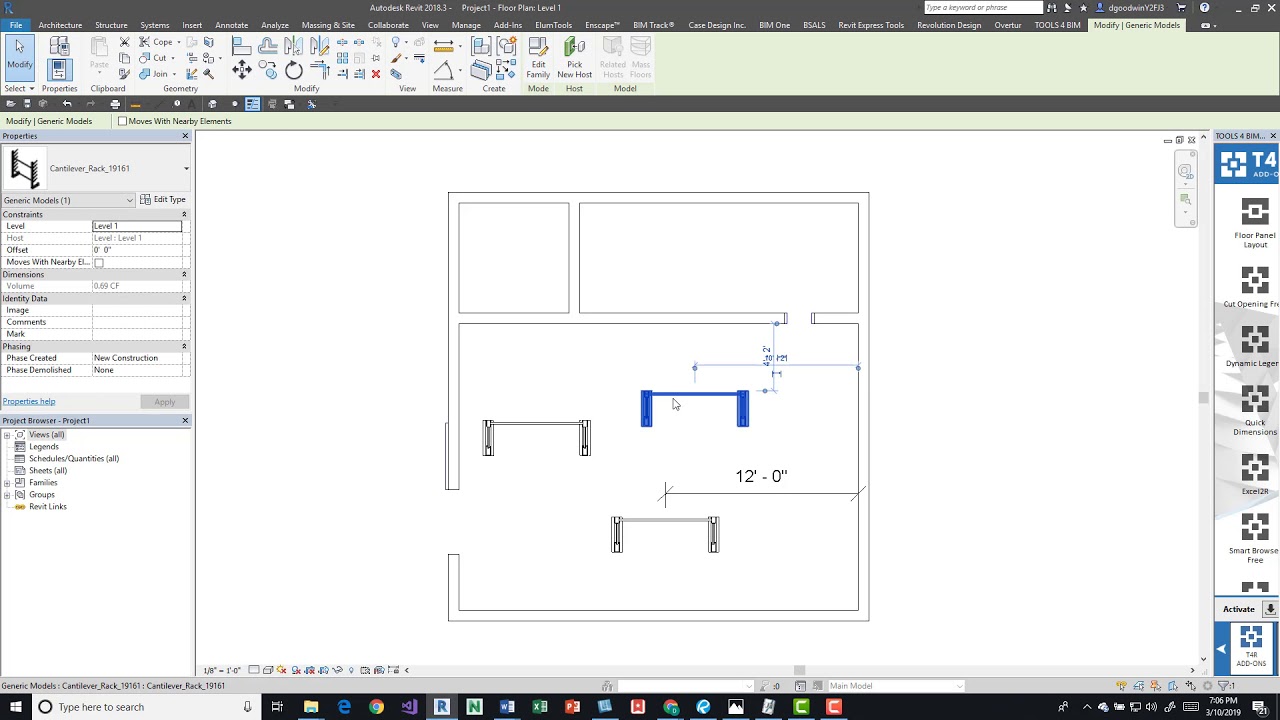Collapse the Phasing section

coord(184,346)
